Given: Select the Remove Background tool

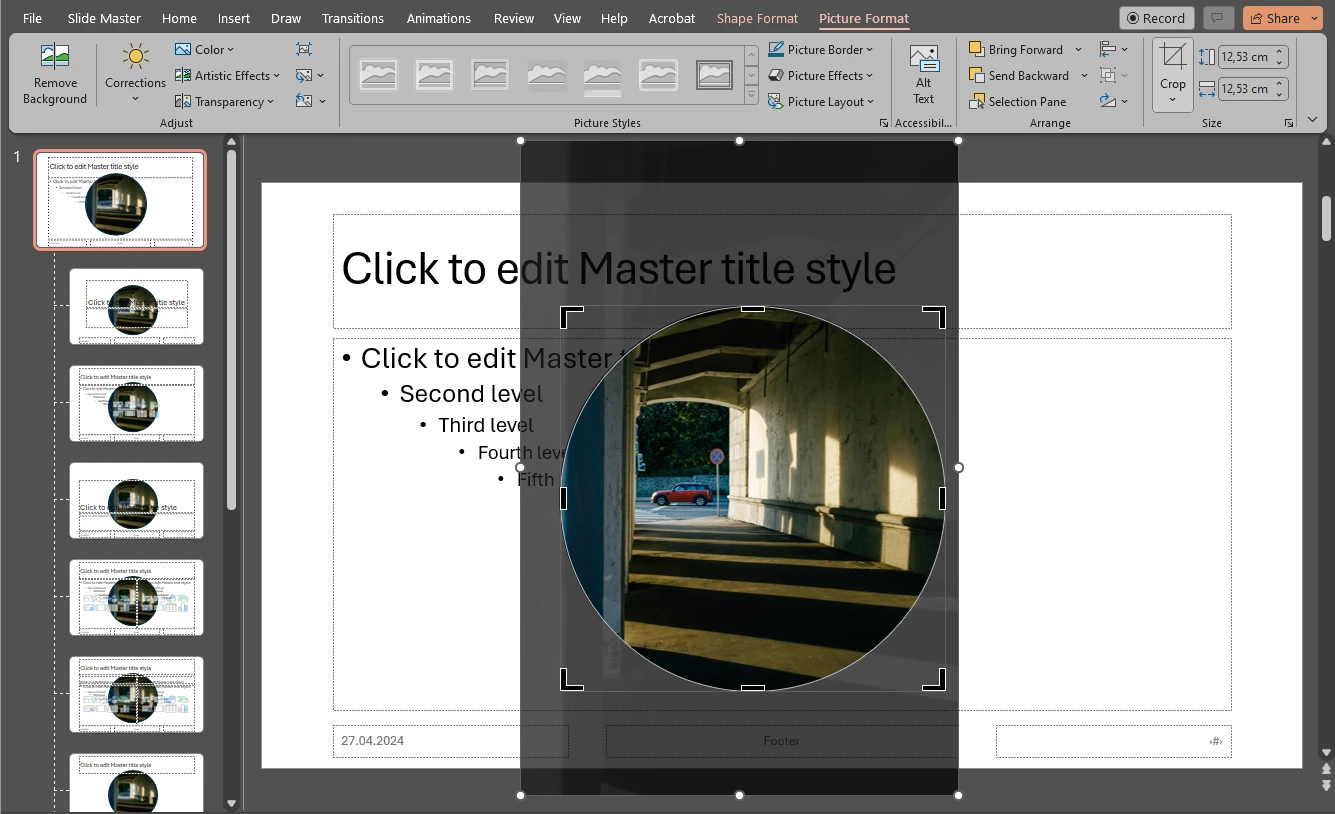Looking at the screenshot, I should click(55, 75).
